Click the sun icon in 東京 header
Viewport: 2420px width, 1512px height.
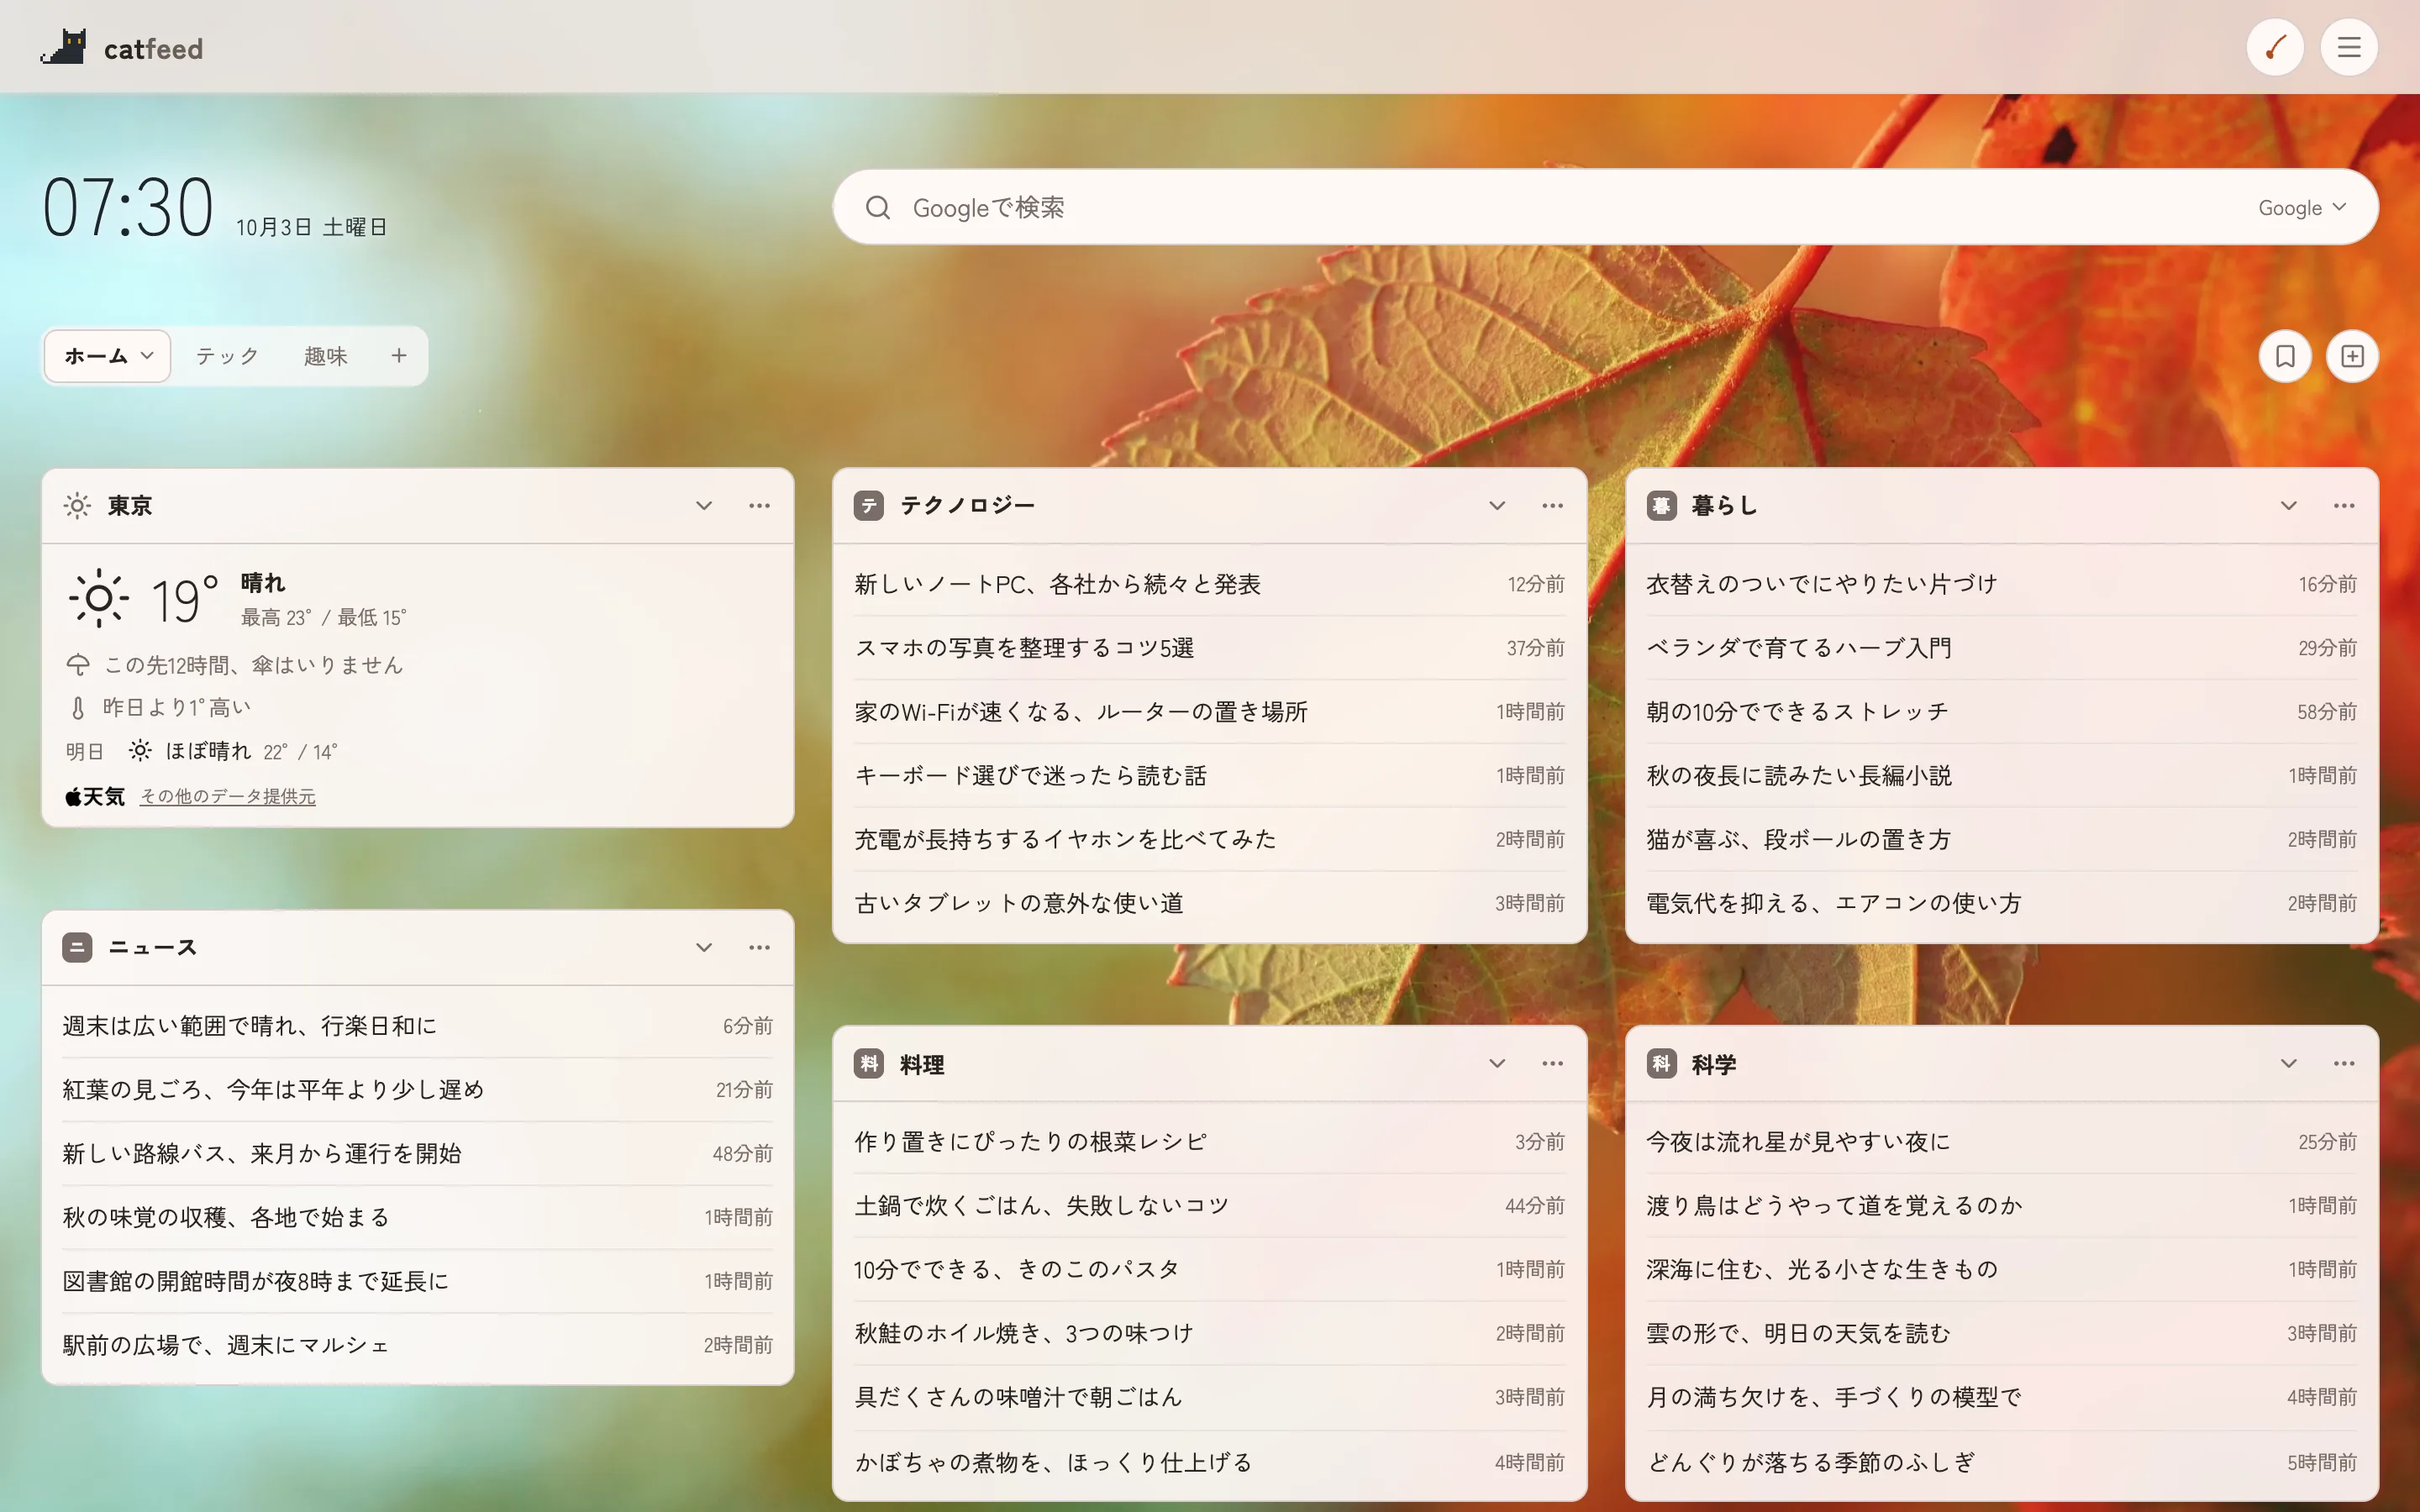[x=77, y=505]
